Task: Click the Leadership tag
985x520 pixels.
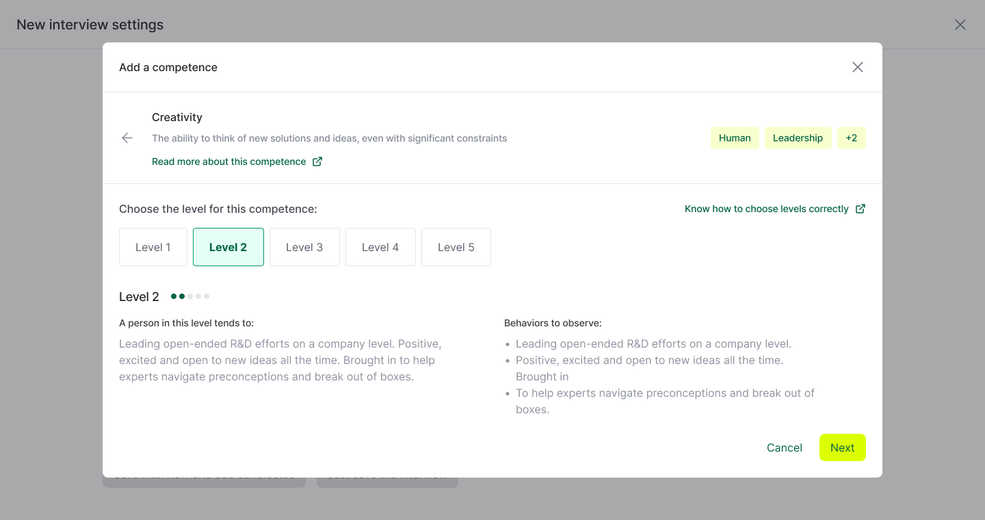Action: [798, 138]
